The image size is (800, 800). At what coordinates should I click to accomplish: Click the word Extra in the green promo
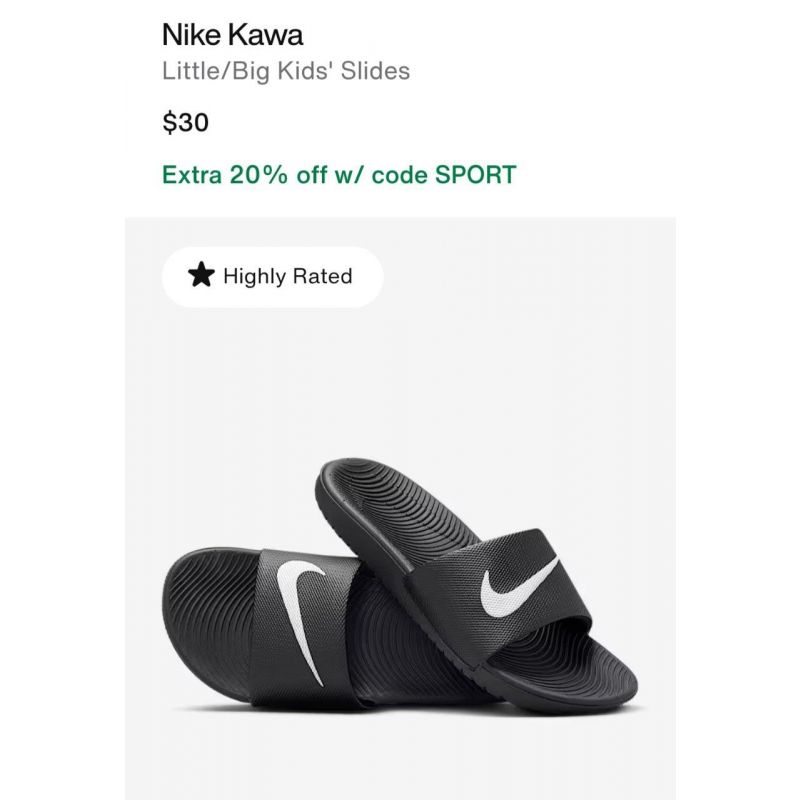tap(192, 175)
